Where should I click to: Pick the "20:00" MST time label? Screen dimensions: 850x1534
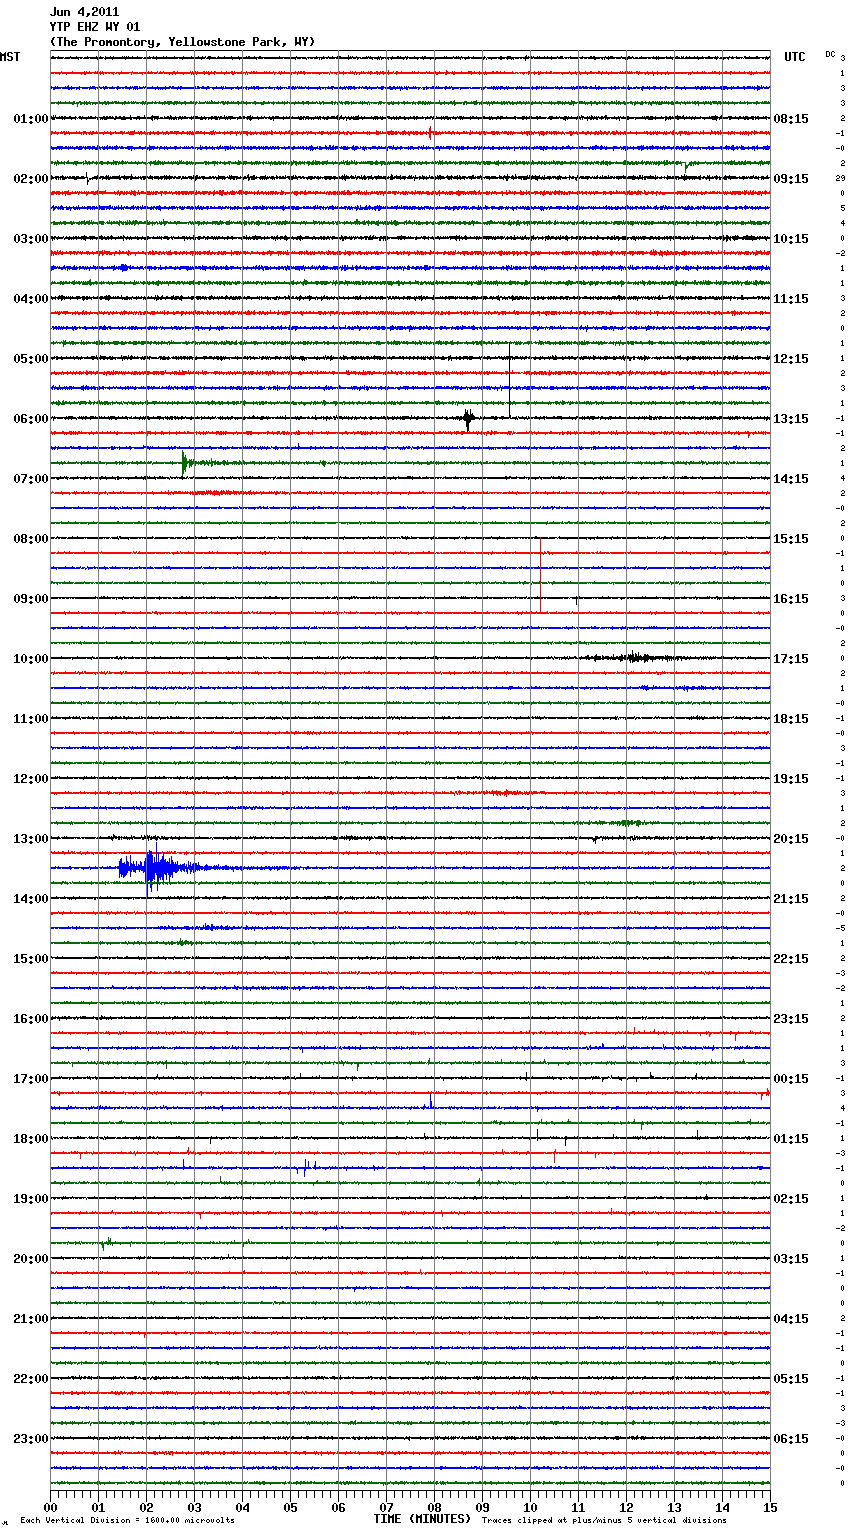pos(31,1259)
